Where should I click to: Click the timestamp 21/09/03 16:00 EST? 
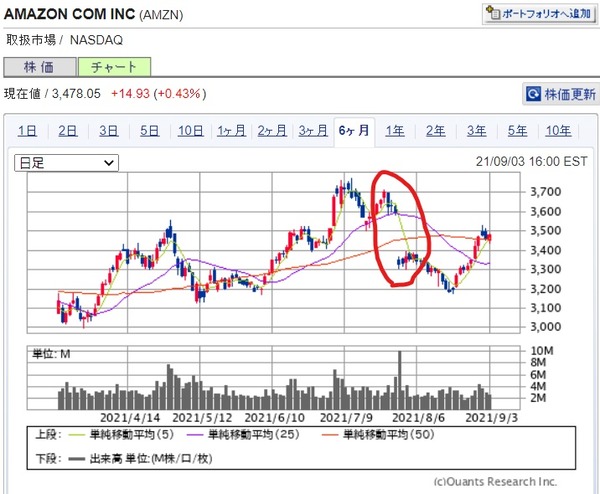click(x=532, y=161)
